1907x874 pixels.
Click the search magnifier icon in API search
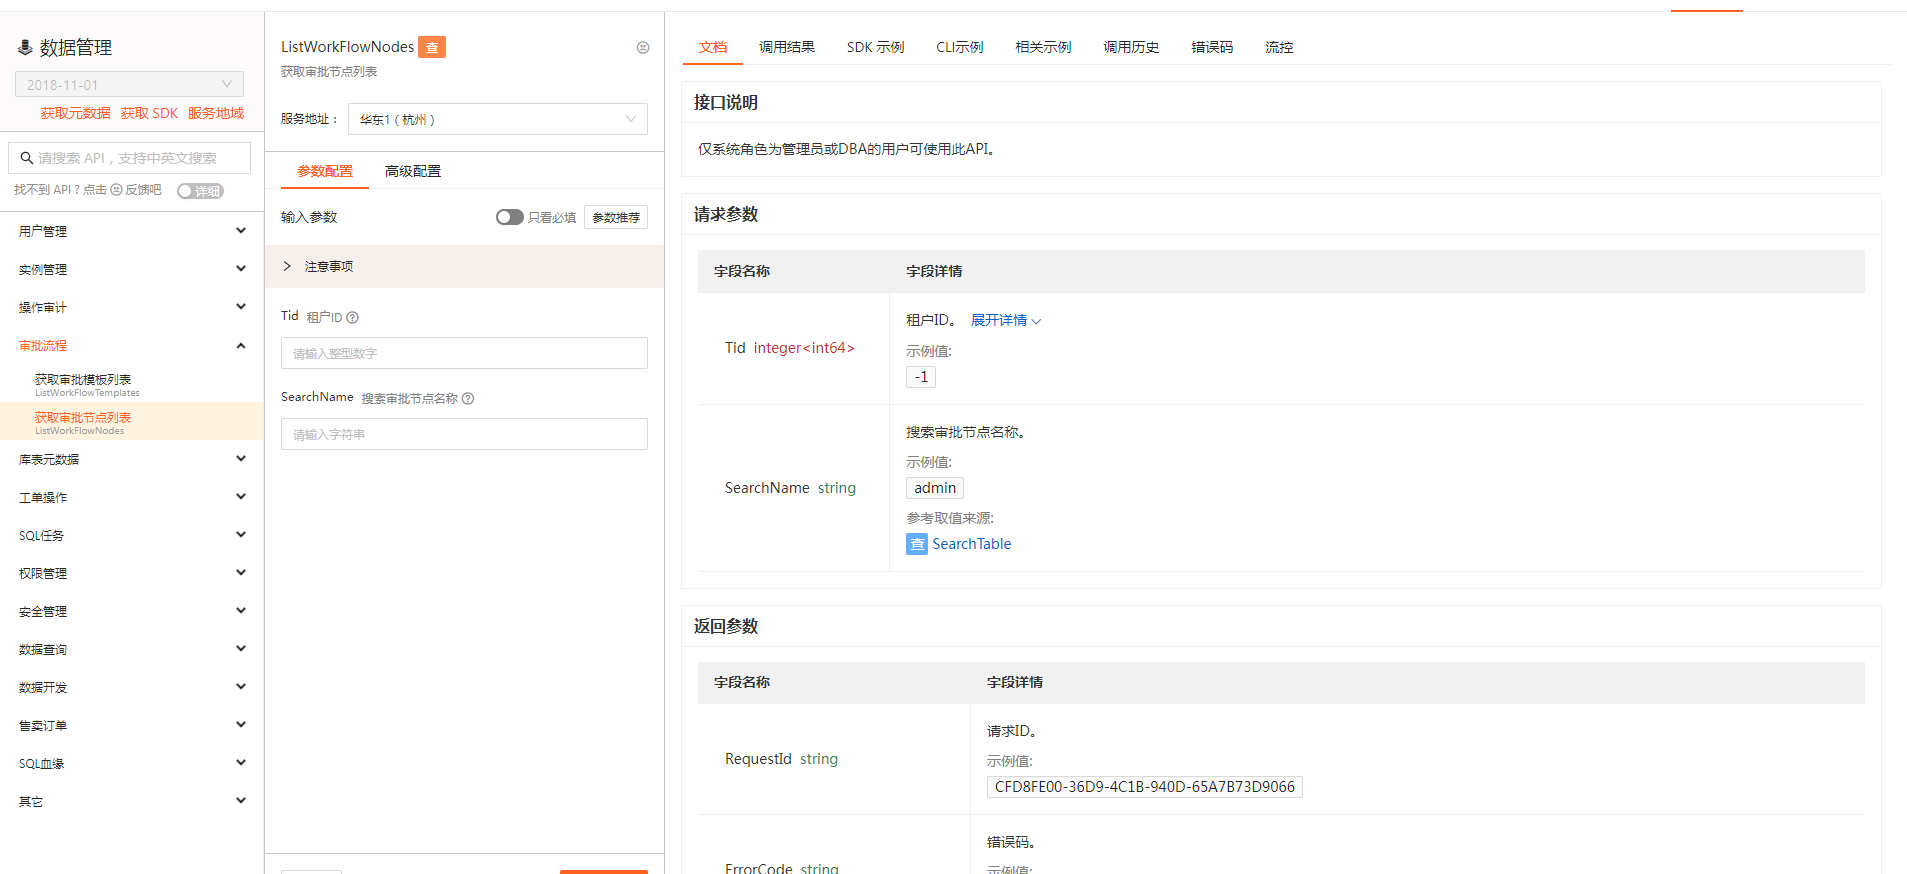[27, 158]
